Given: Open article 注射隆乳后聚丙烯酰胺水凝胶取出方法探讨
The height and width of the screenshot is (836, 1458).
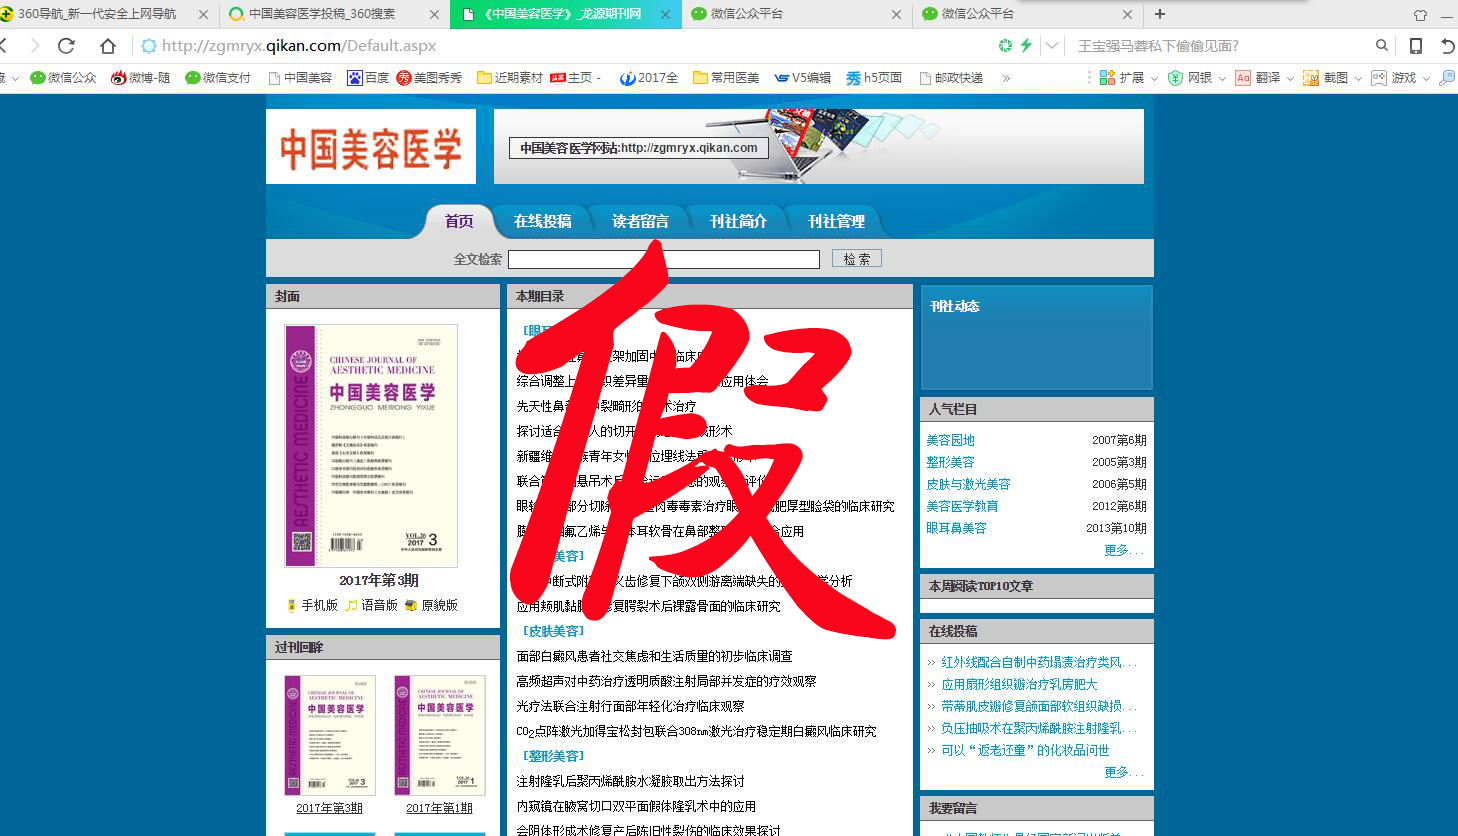Looking at the screenshot, I should point(630,781).
